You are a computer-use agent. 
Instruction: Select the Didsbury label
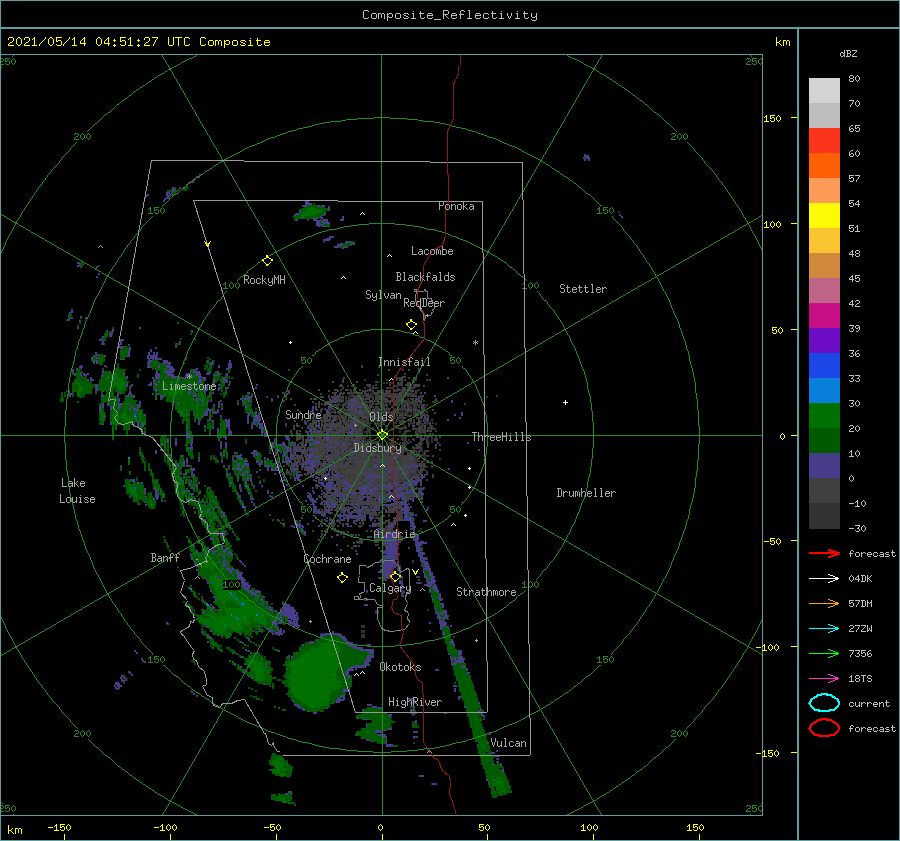377,448
